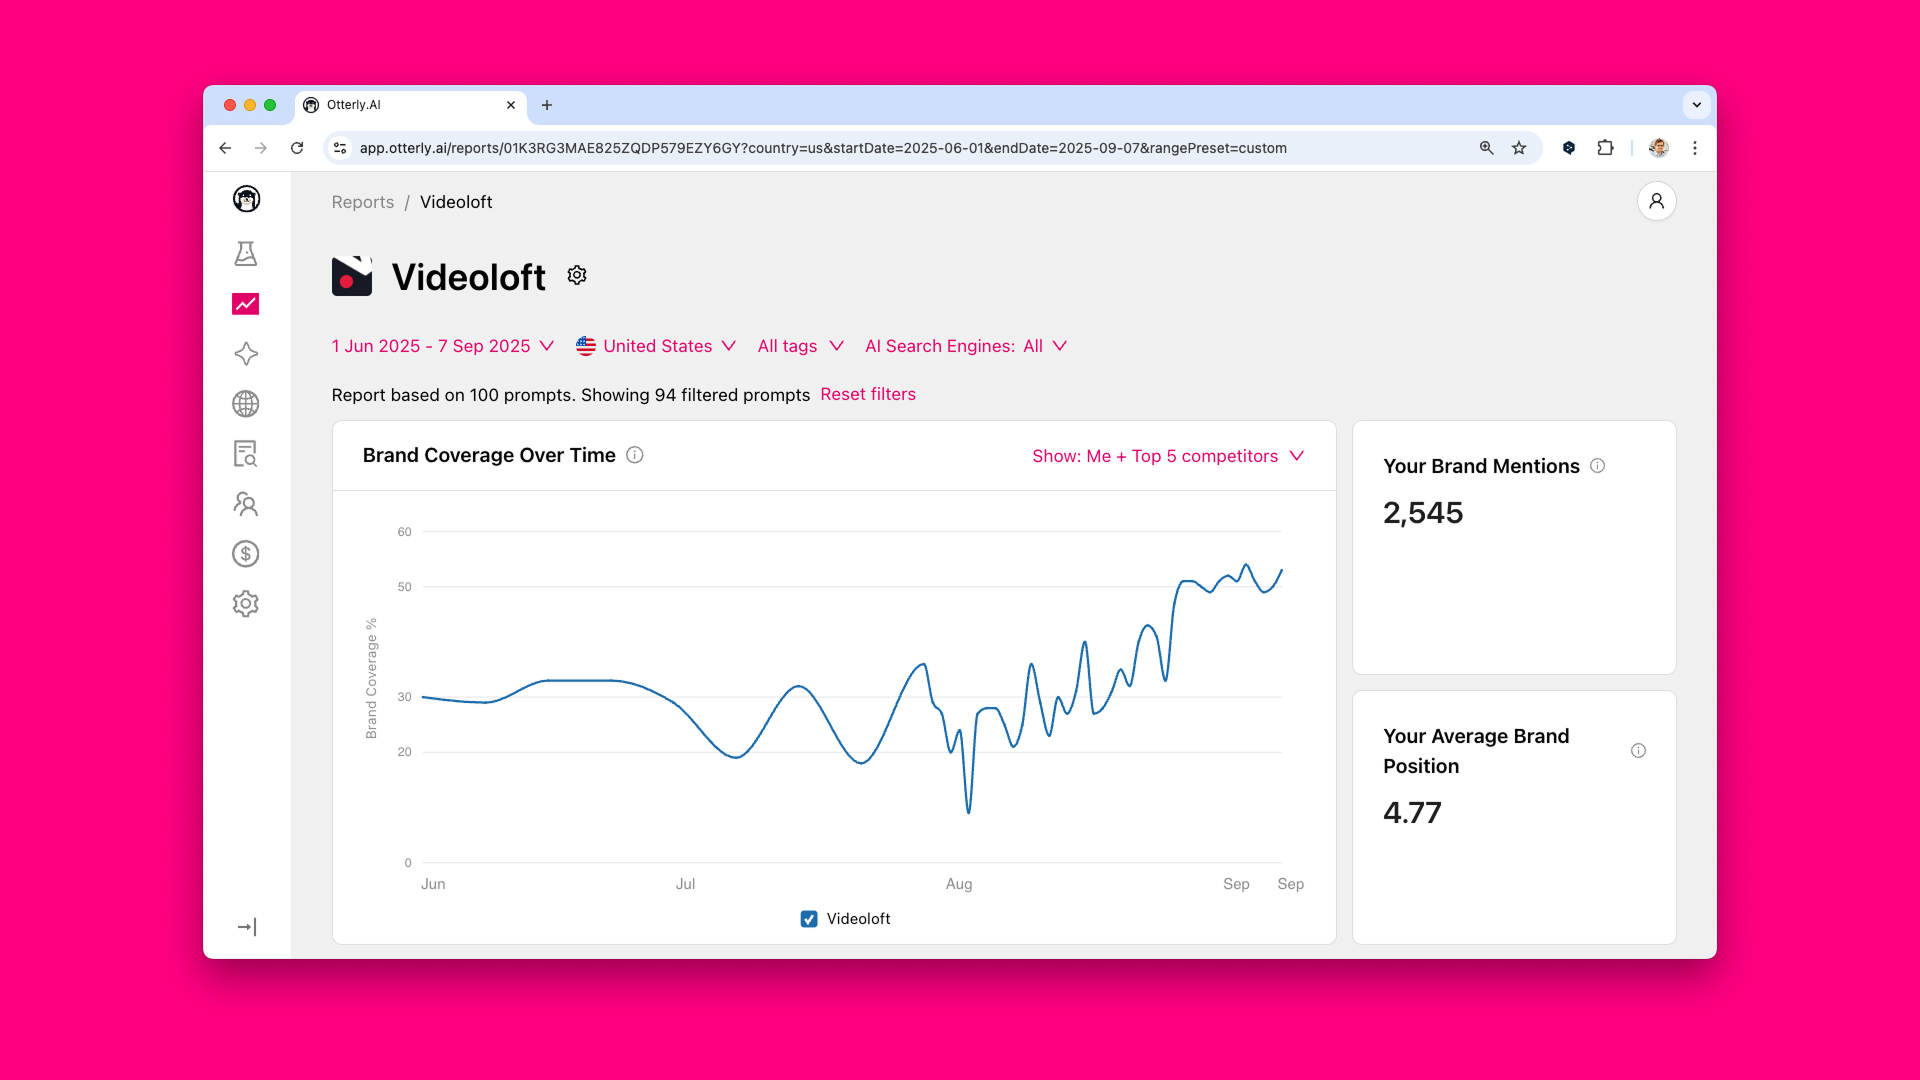
Task: Click the sparkle AI features sidebar icon
Action: click(246, 353)
